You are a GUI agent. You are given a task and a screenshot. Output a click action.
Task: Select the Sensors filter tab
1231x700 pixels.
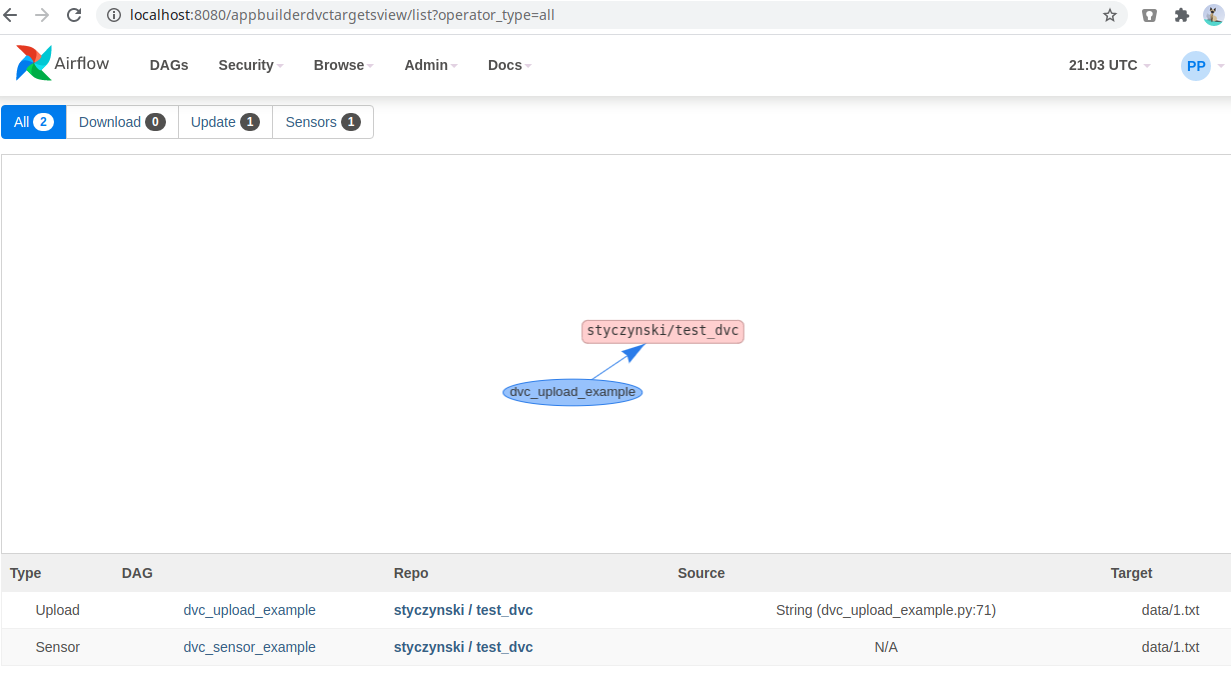coord(323,122)
